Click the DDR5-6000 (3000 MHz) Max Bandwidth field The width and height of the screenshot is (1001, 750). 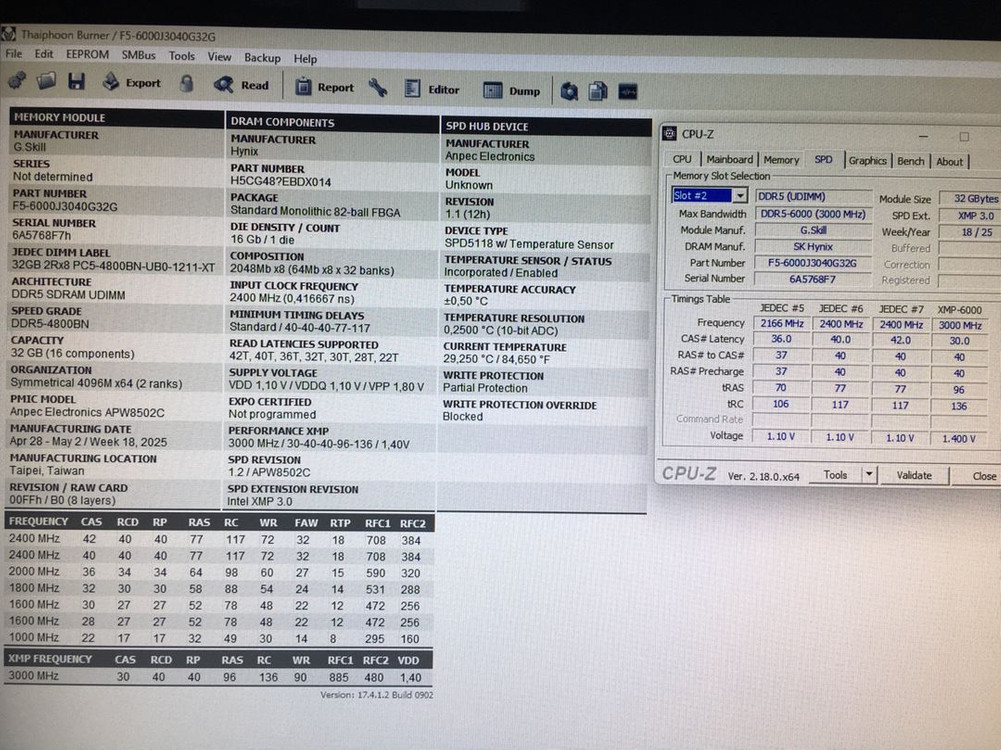(x=813, y=214)
